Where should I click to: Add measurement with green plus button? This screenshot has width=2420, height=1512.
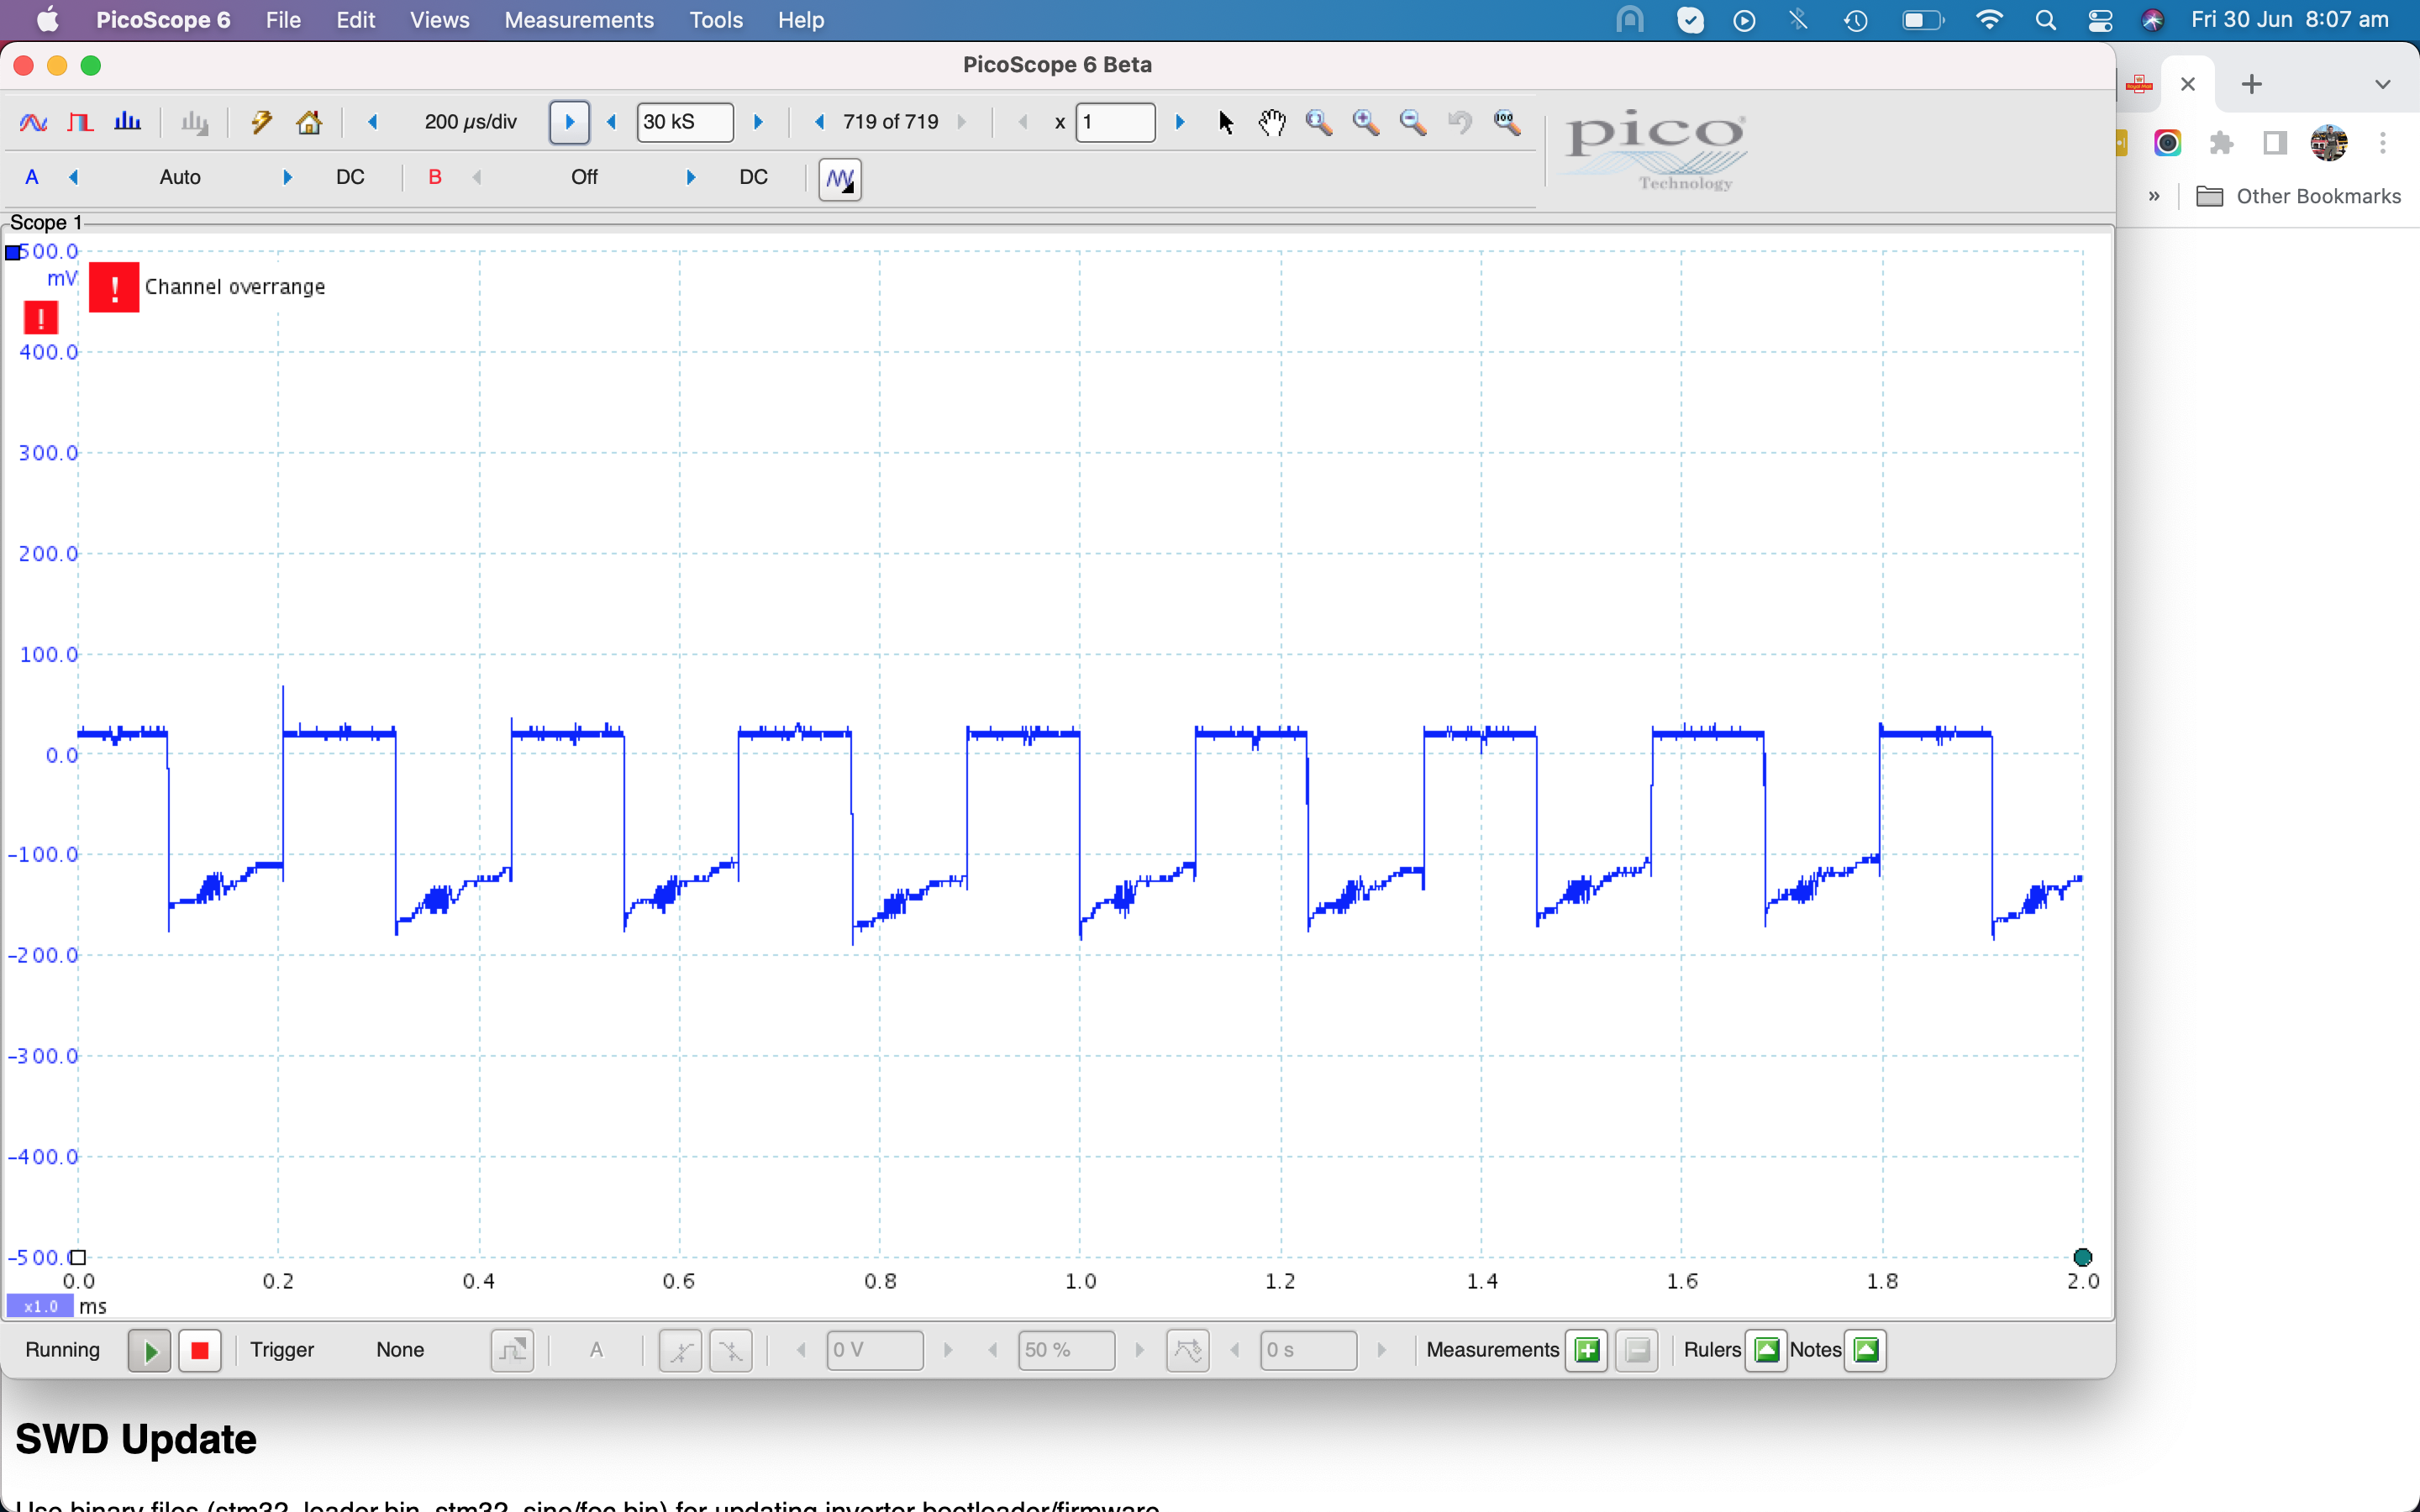pyautogui.click(x=1587, y=1351)
